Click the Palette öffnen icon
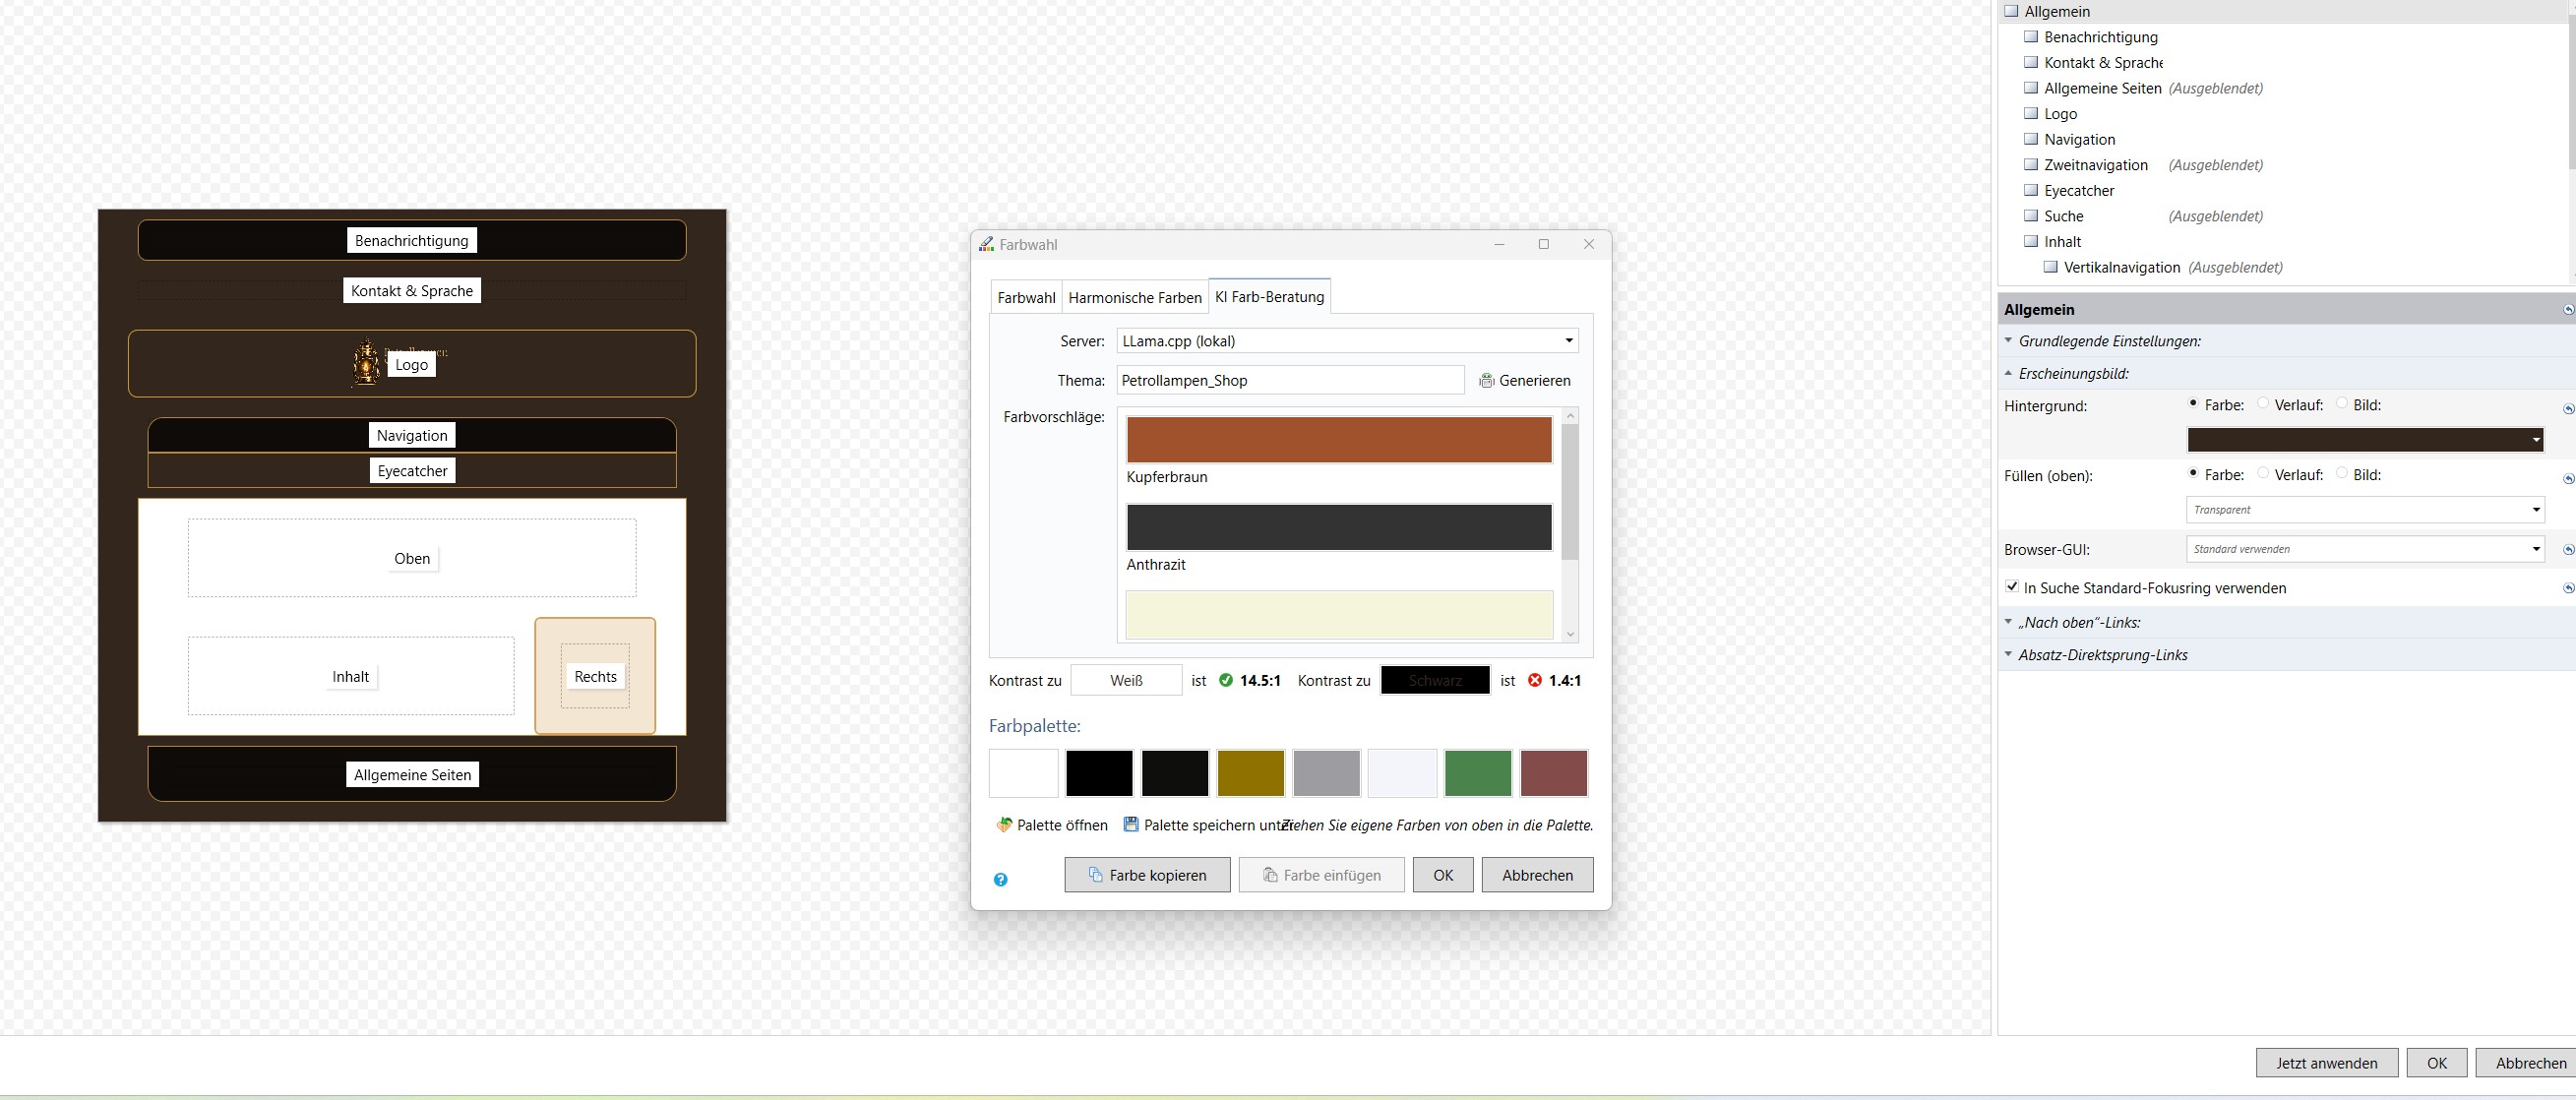Viewport: 2576px width, 1100px height. (x=1004, y=825)
